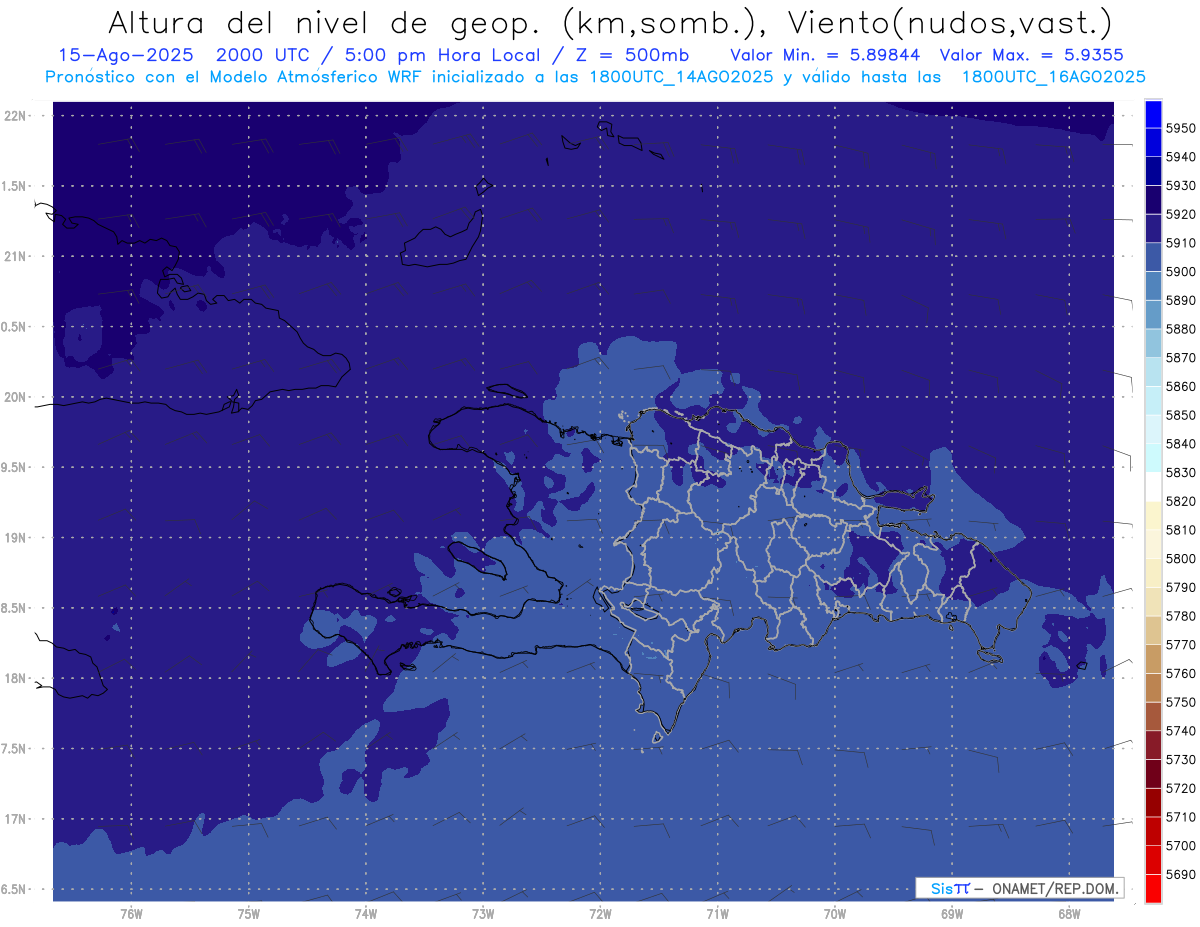Click the 'Sis' logo on the map
Image resolution: width=1200 pixels, height=927 pixels.
pos(943,888)
